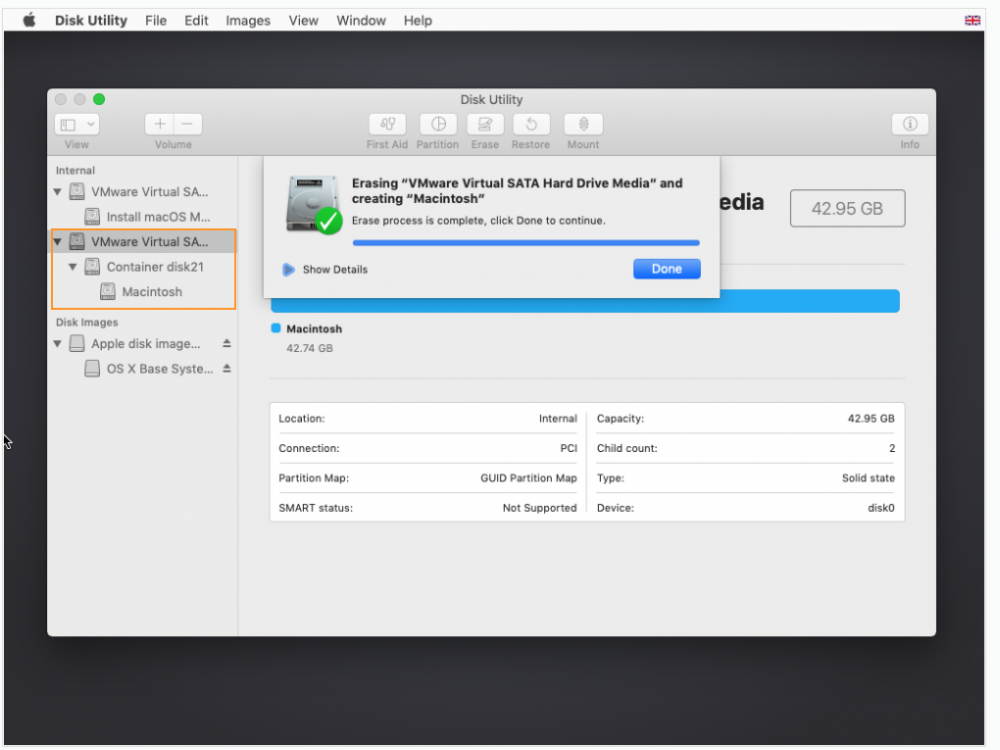Select Apple disk image... in sidebar
This screenshot has height=750, width=1000.
[145, 344]
